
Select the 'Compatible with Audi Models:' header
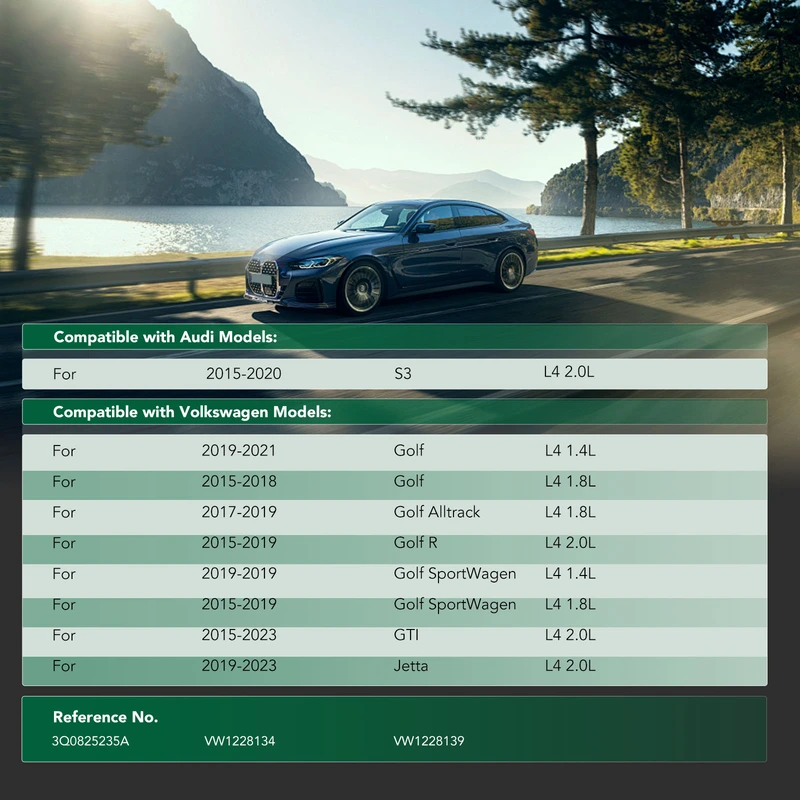tap(165, 337)
